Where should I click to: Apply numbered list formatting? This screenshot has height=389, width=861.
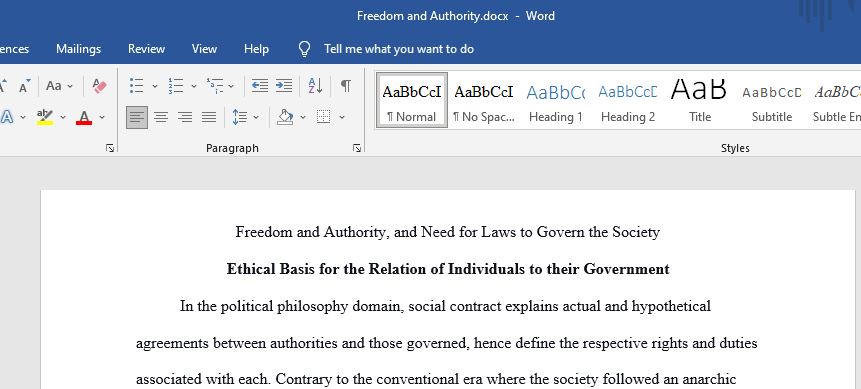pyautogui.click(x=176, y=86)
